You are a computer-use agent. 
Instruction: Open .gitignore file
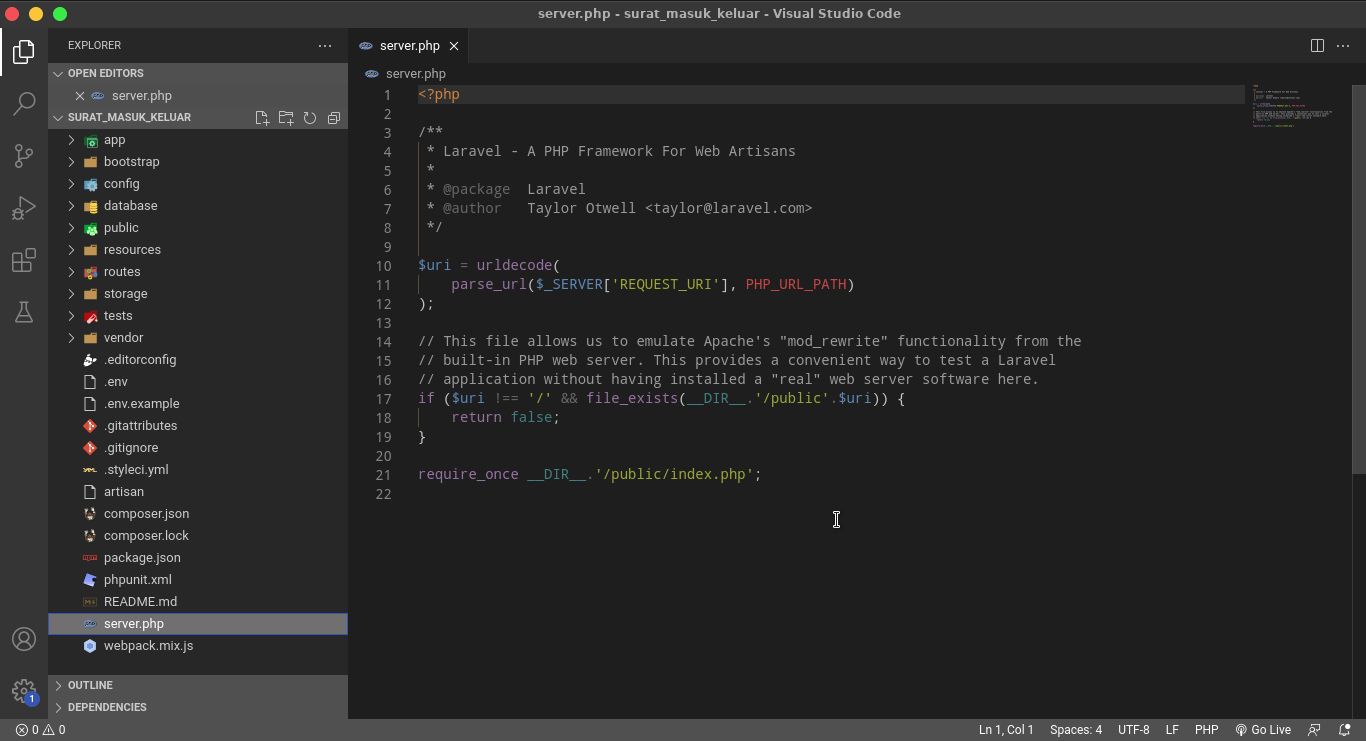coord(198,448)
